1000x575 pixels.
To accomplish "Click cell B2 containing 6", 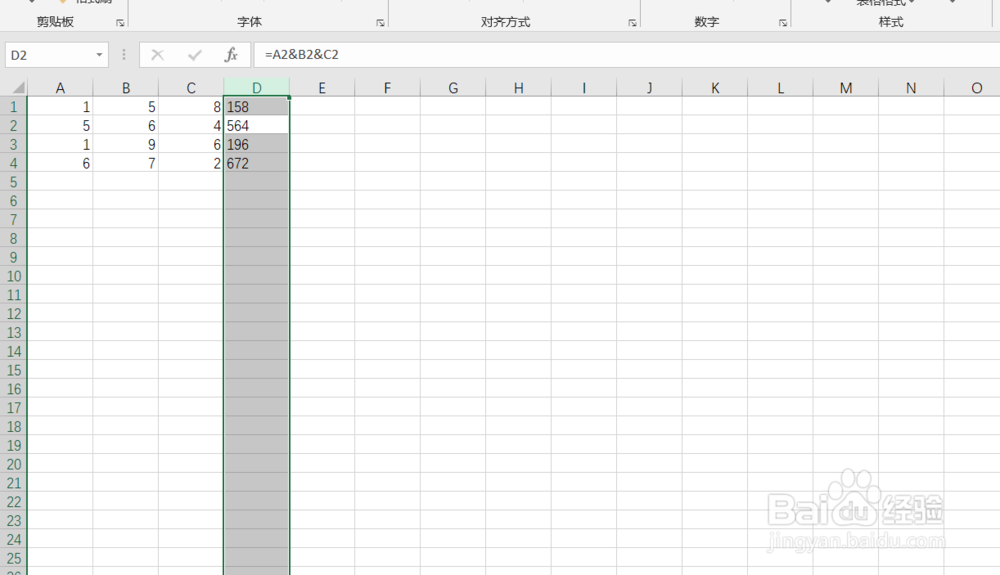I will pos(126,126).
